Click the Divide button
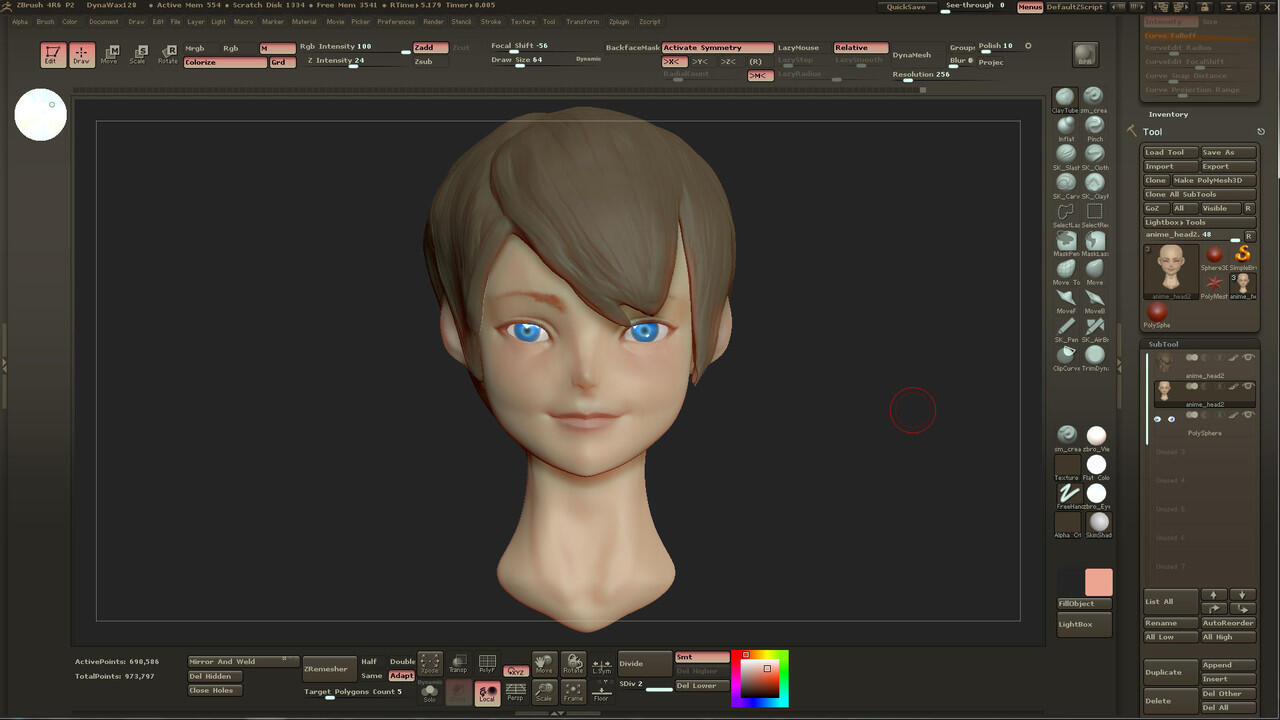 click(x=645, y=663)
